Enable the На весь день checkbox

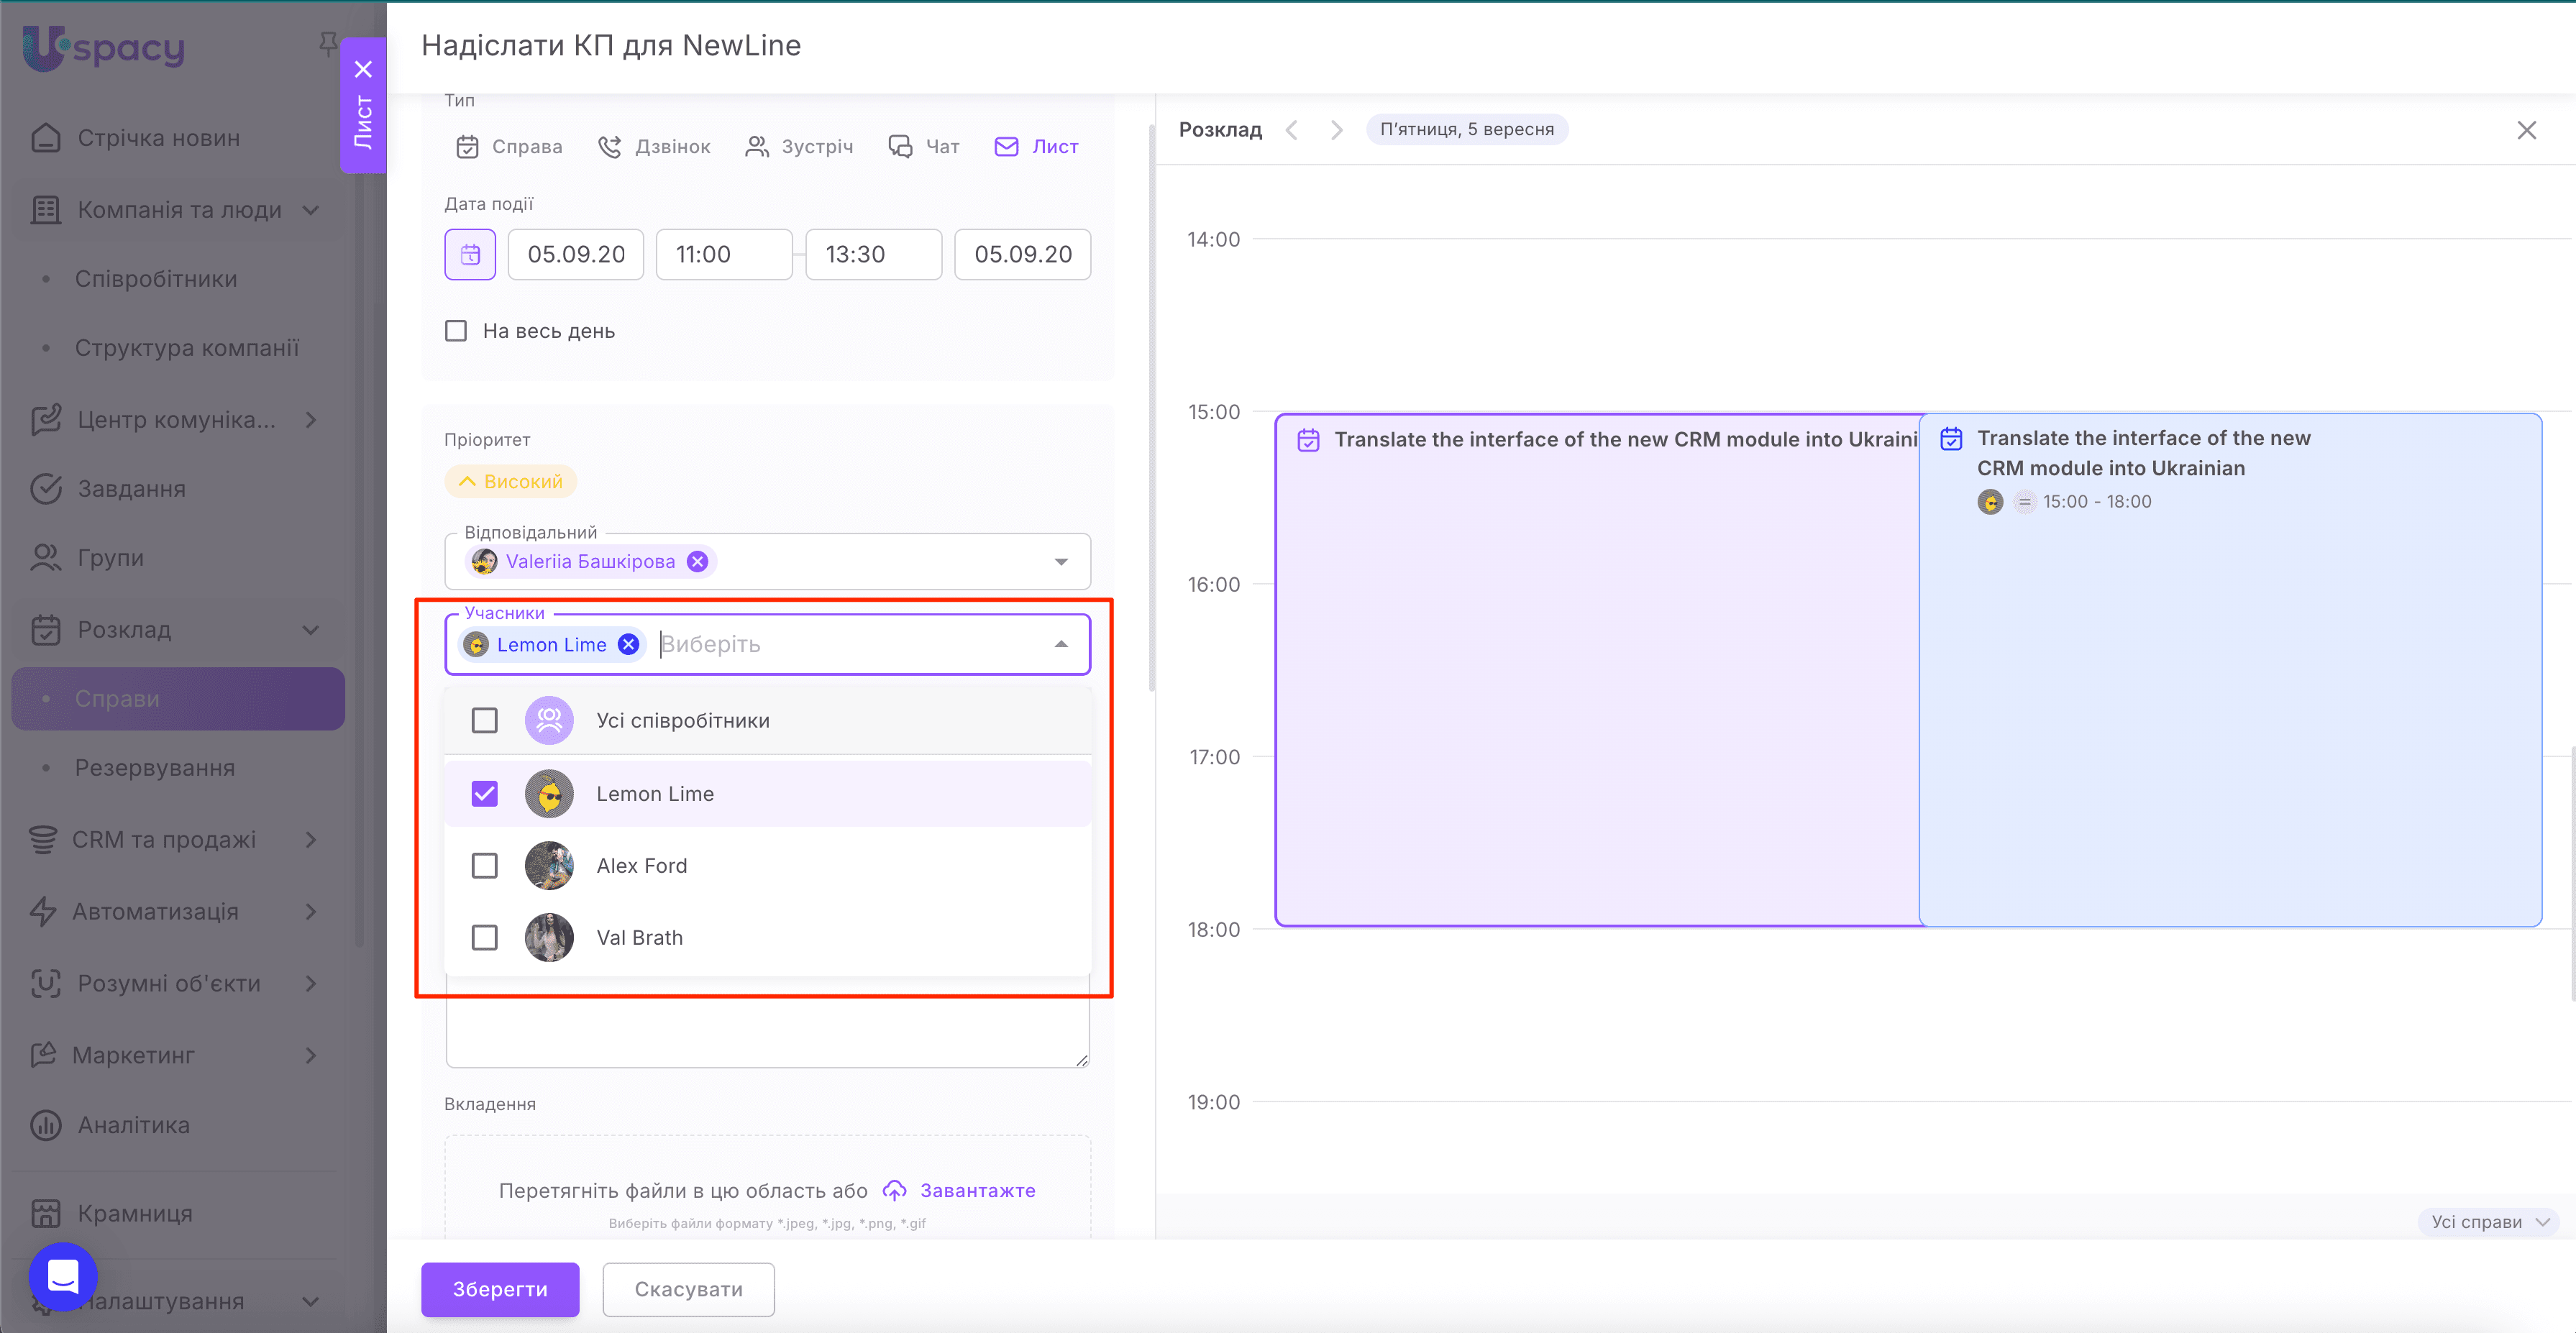coord(456,331)
